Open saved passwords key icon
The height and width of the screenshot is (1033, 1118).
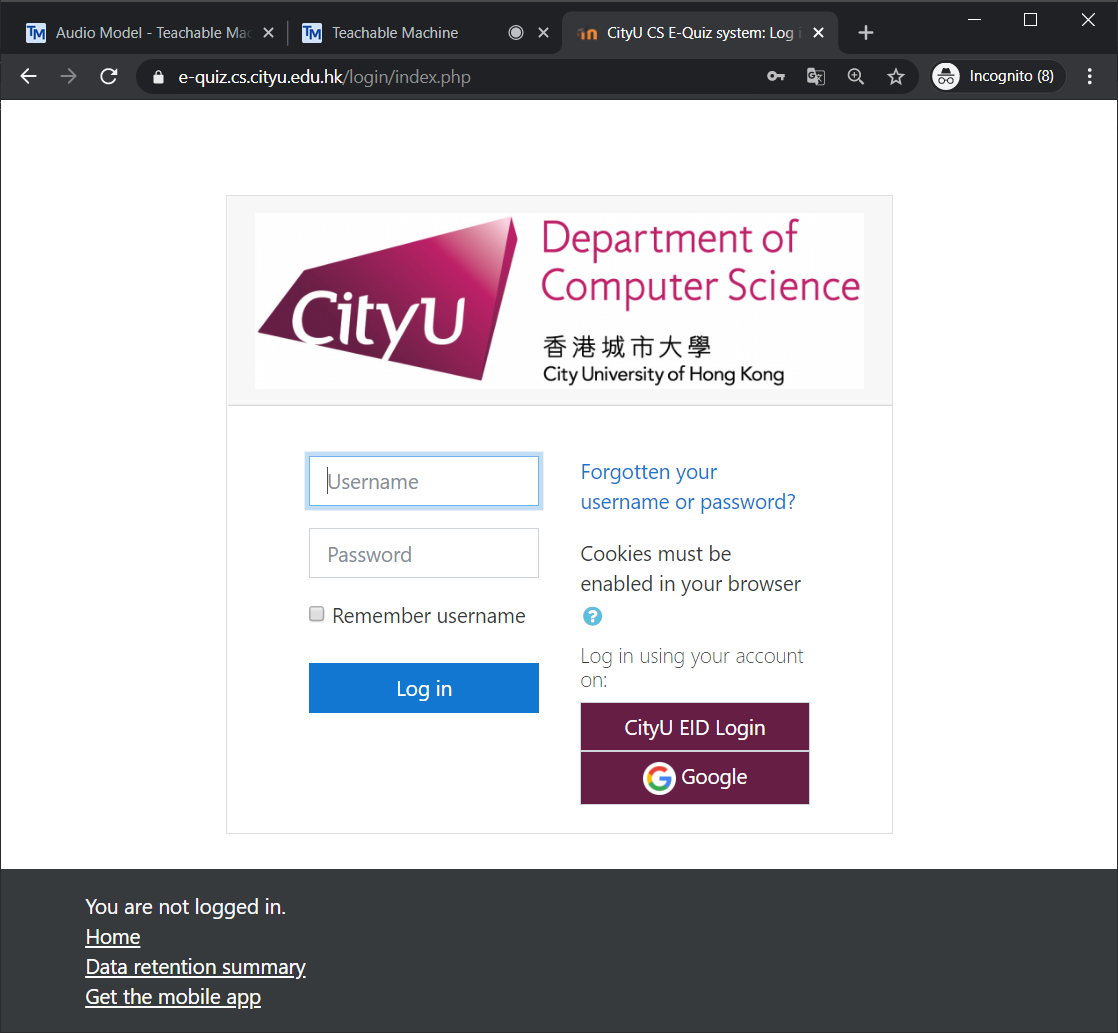point(776,76)
